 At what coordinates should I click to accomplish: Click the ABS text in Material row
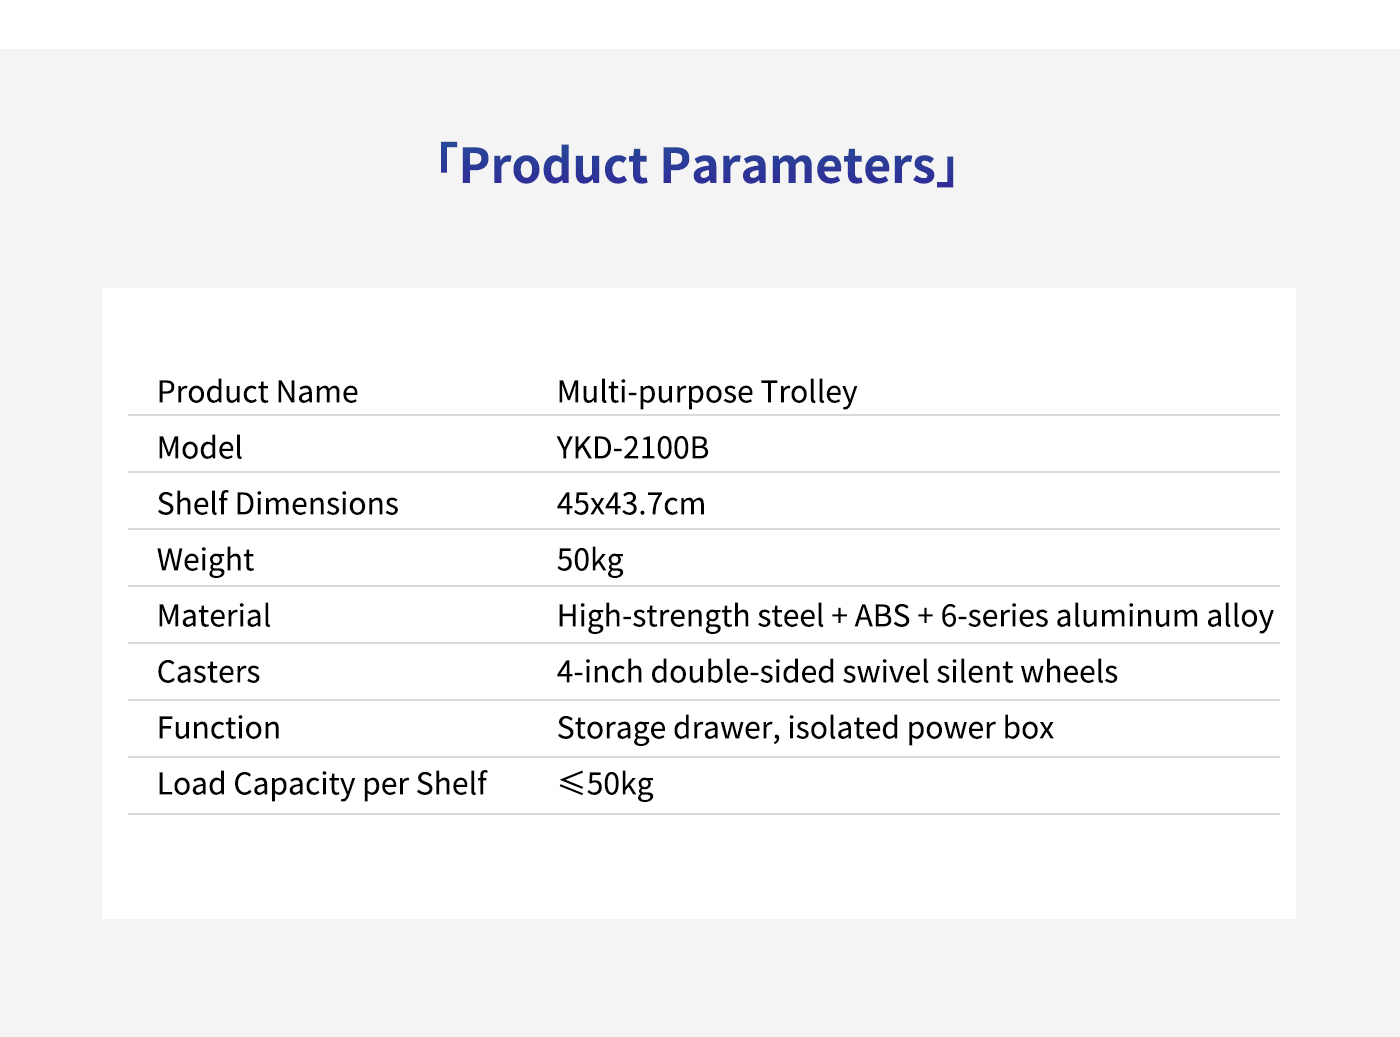pyautogui.click(x=882, y=616)
